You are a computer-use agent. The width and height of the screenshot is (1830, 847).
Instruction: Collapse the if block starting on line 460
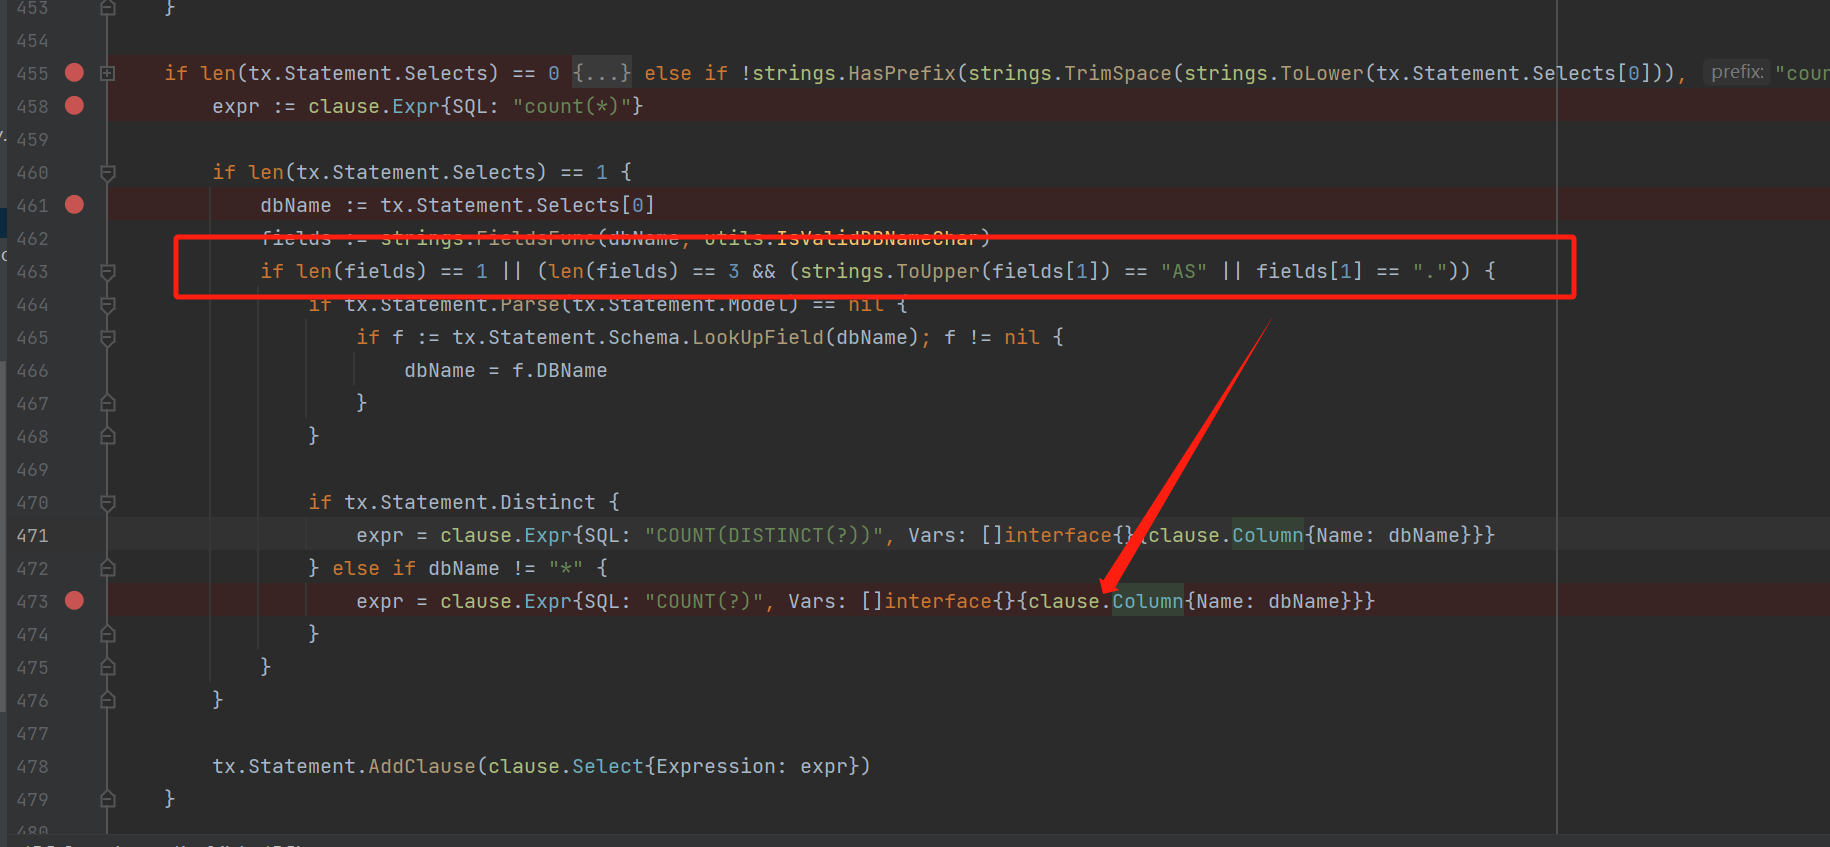tap(108, 173)
